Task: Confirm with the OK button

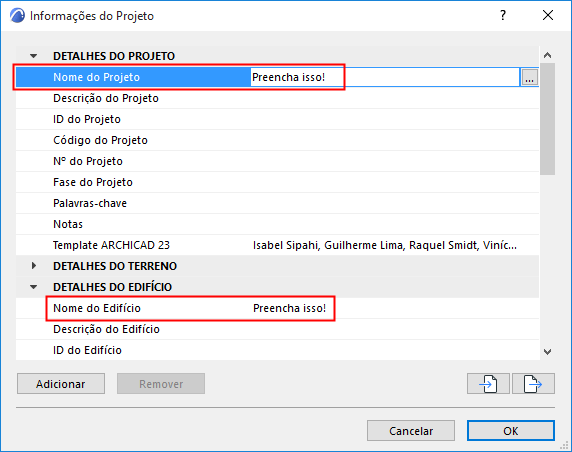Action: [x=511, y=430]
